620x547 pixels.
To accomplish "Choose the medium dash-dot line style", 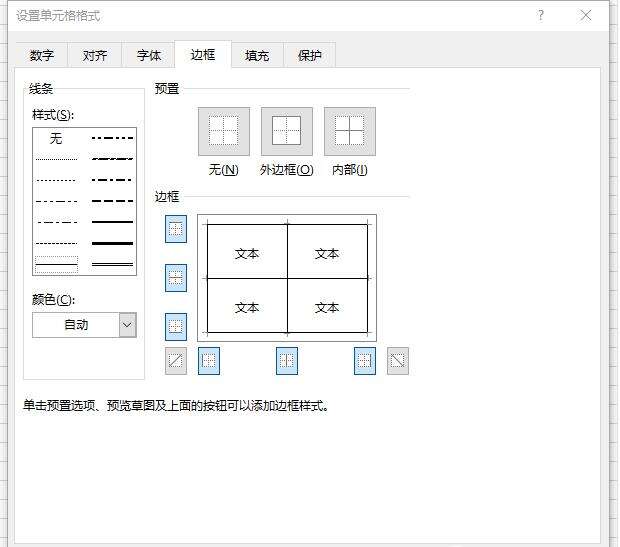I will pos(112,180).
